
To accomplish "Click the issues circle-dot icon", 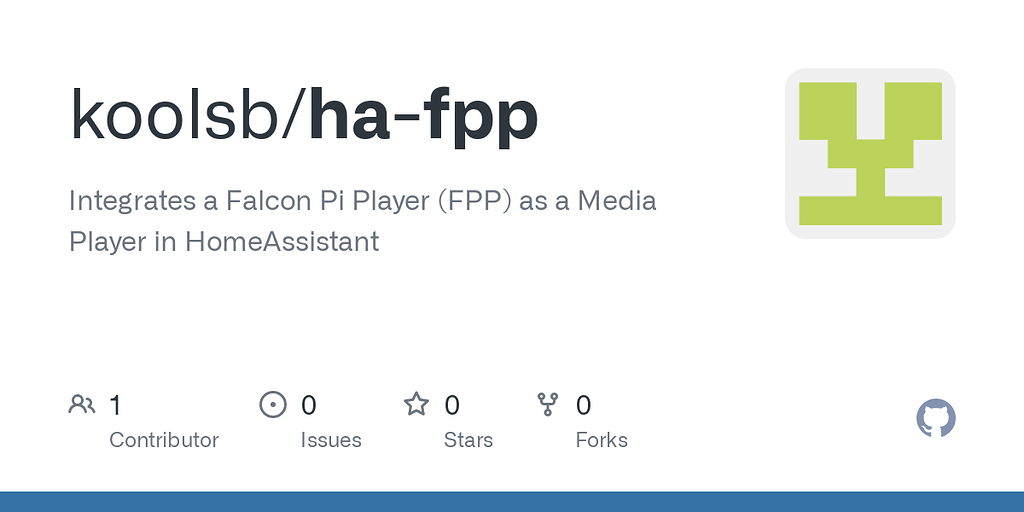I will pyautogui.click(x=272, y=404).
